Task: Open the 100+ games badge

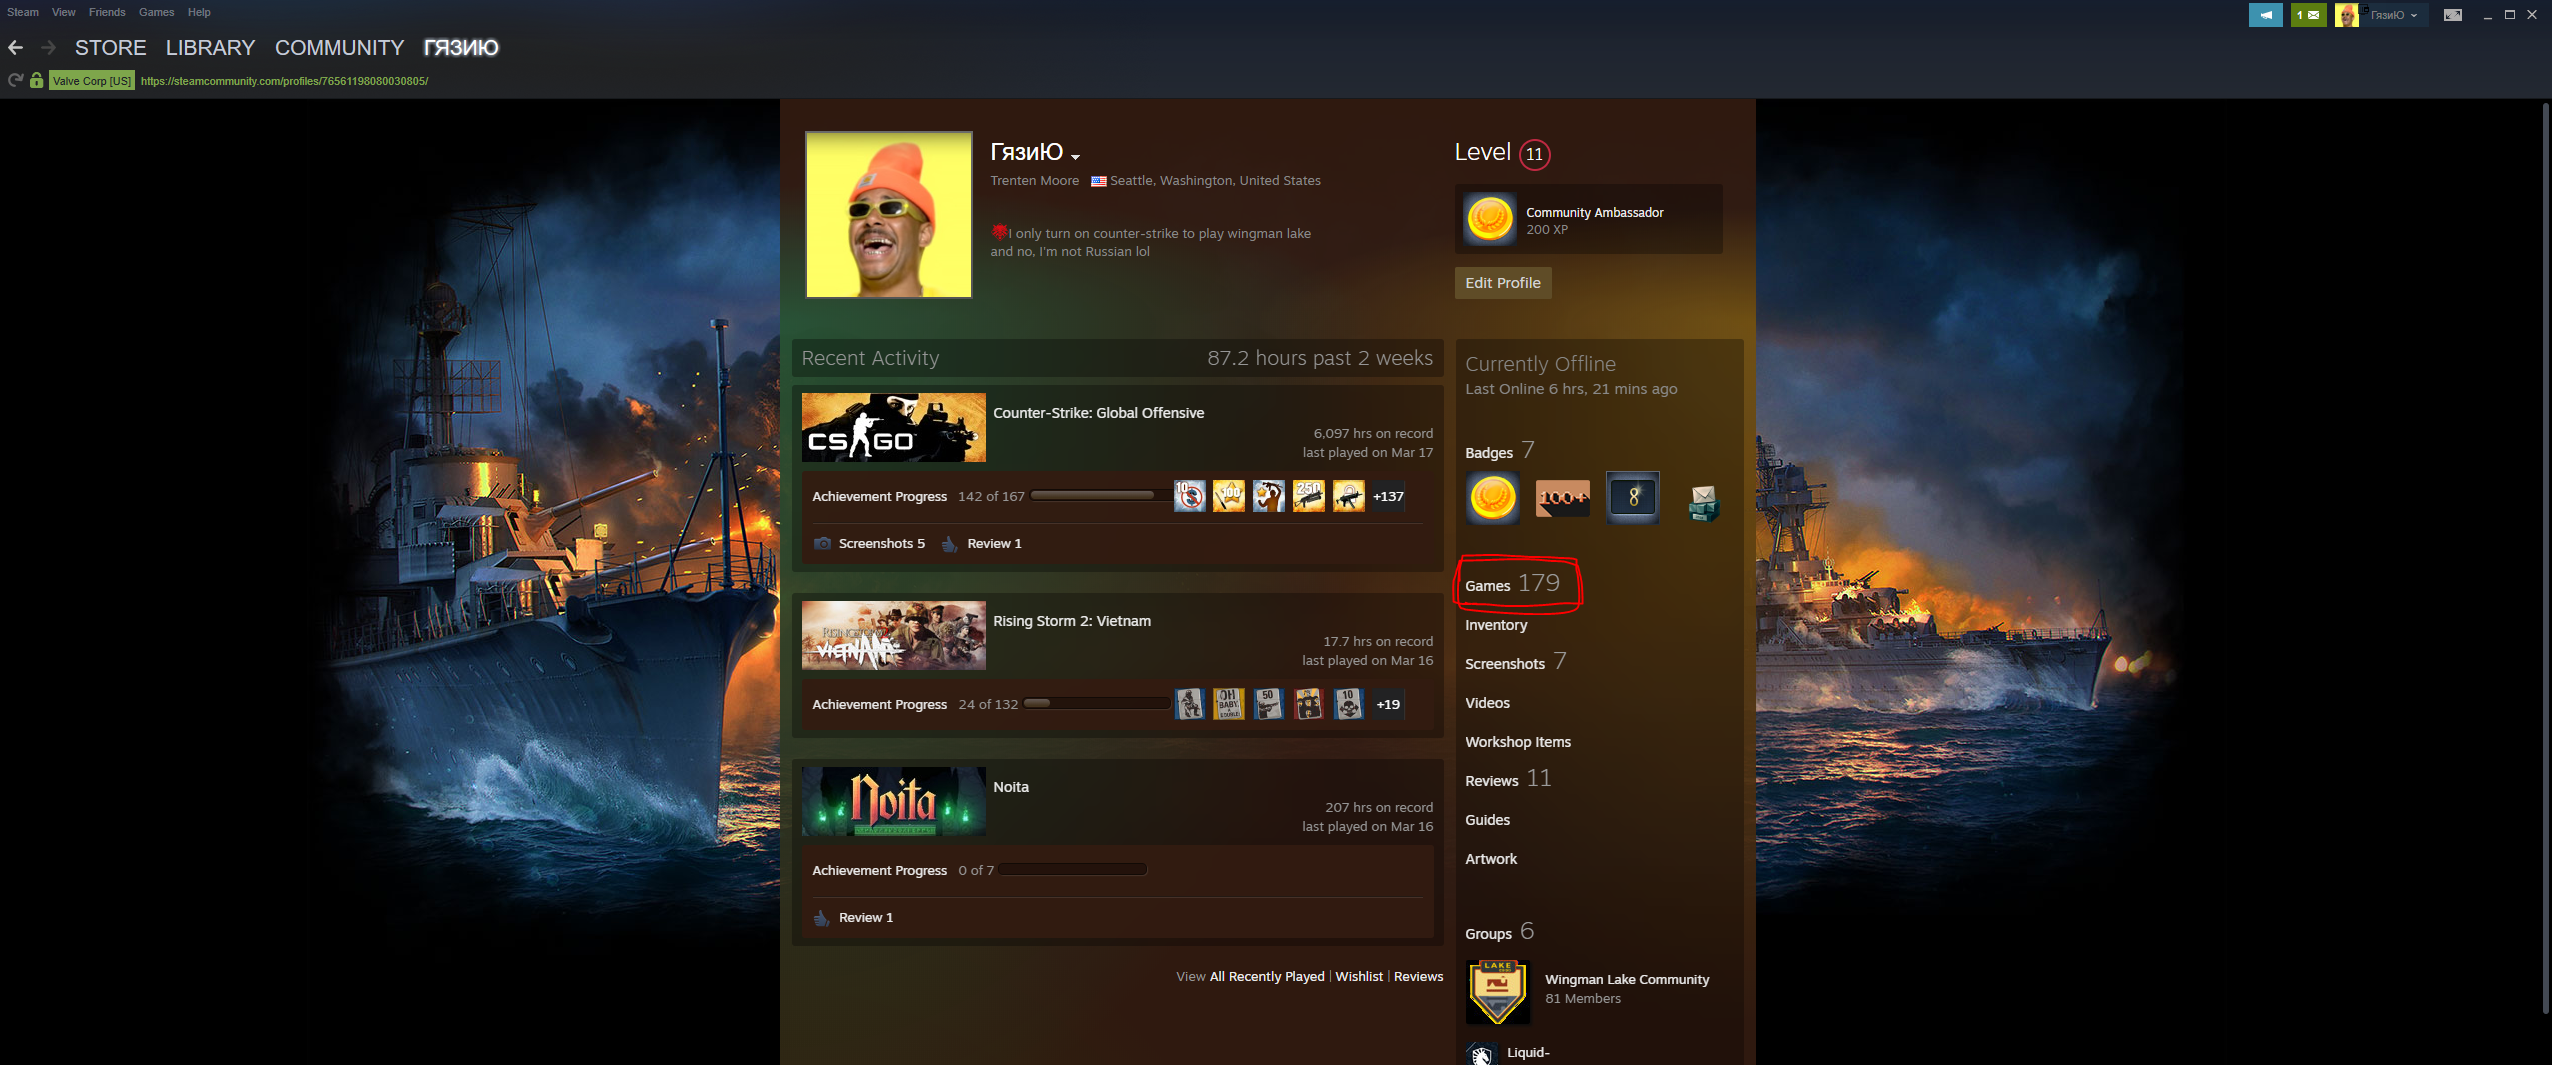Action: click(x=1562, y=497)
